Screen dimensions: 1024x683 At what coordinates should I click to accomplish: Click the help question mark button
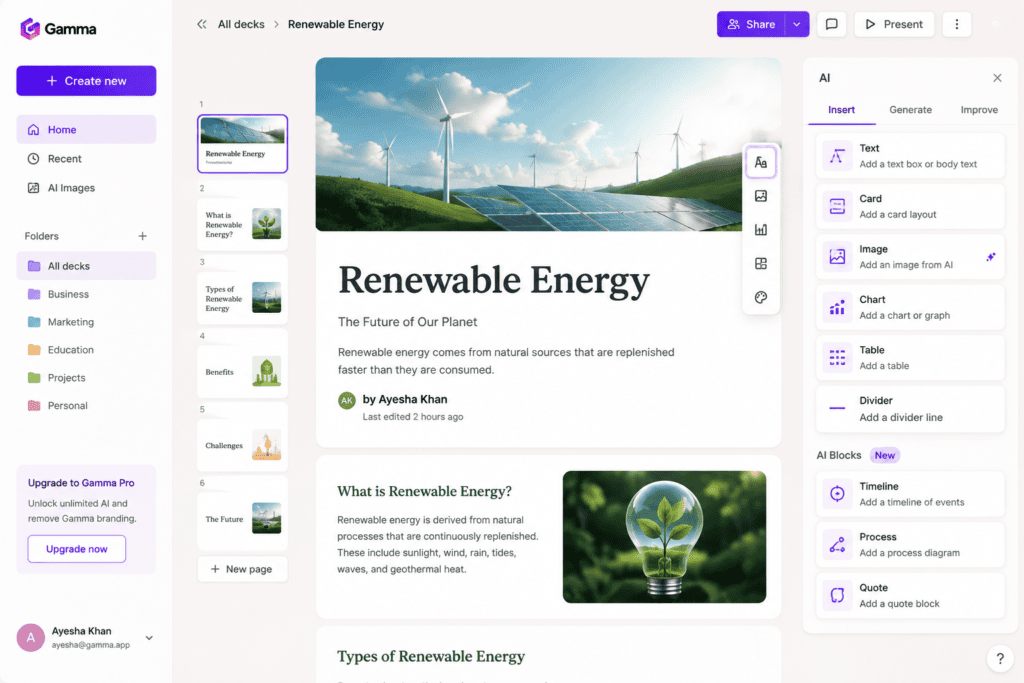click(x=1000, y=658)
